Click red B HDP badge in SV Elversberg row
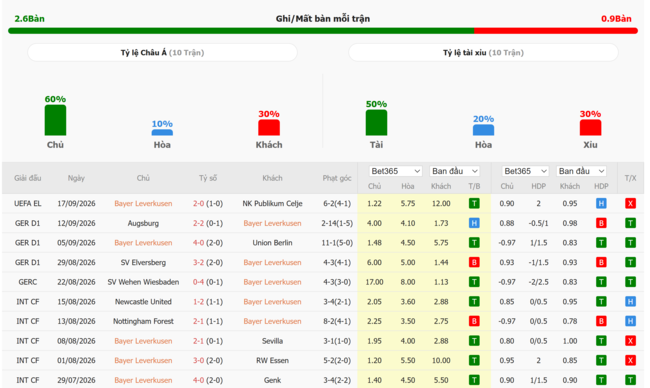This screenshot has height=388, width=650. pyautogui.click(x=601, y=262)
